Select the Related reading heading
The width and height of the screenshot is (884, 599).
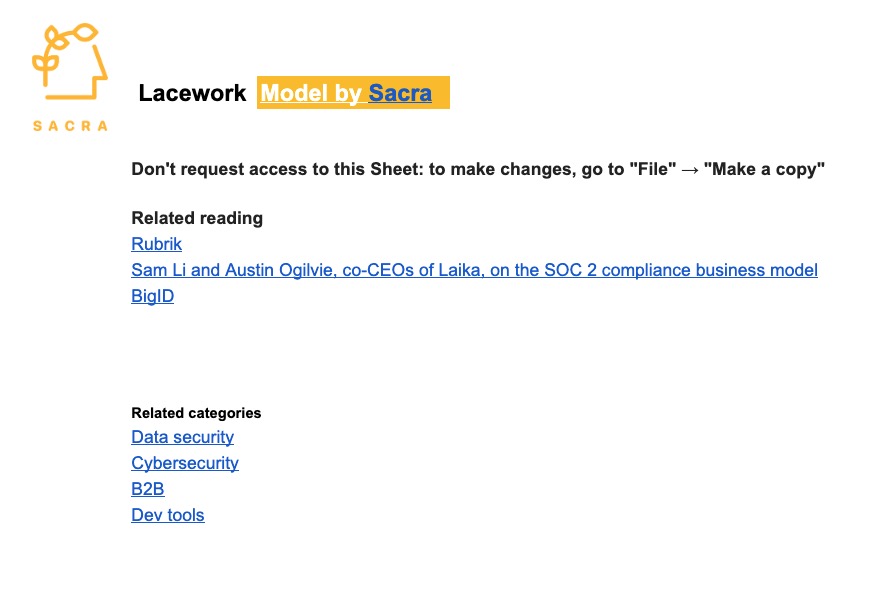[197, 218]
